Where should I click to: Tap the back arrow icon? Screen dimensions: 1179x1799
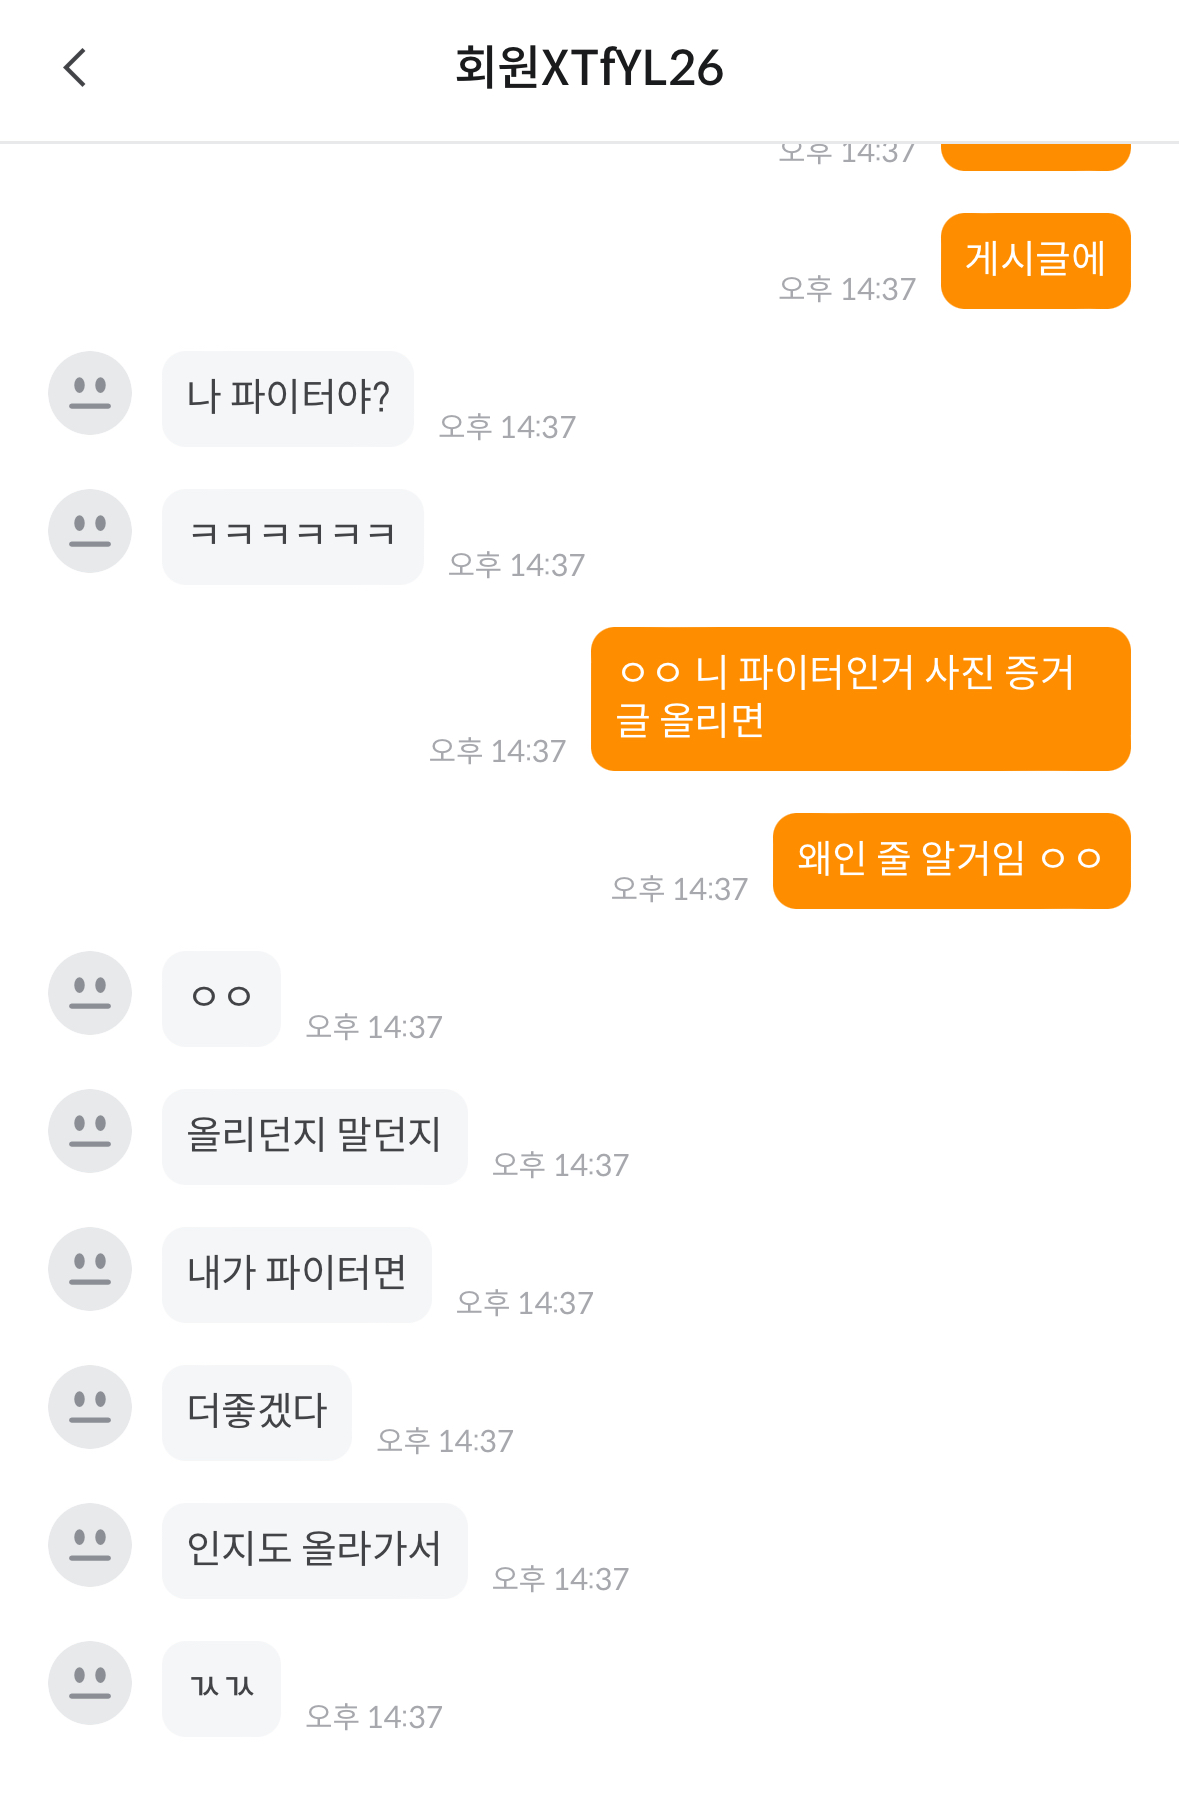click(x=75, y=68)
